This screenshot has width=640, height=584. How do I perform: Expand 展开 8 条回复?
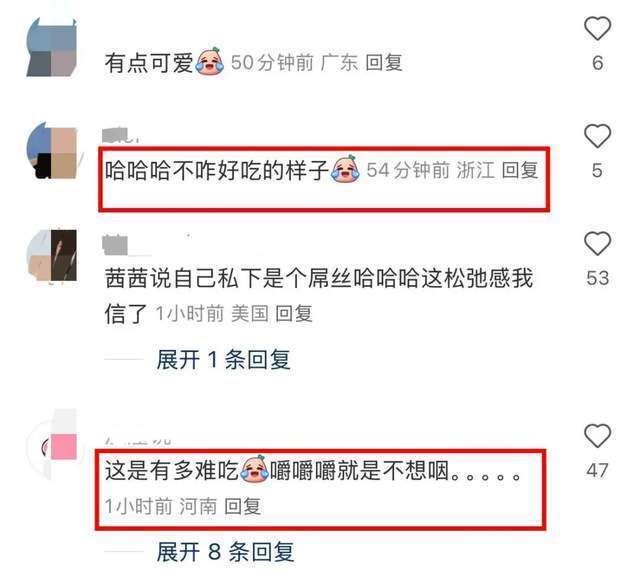pyautogui.click(x=225, y=552)
